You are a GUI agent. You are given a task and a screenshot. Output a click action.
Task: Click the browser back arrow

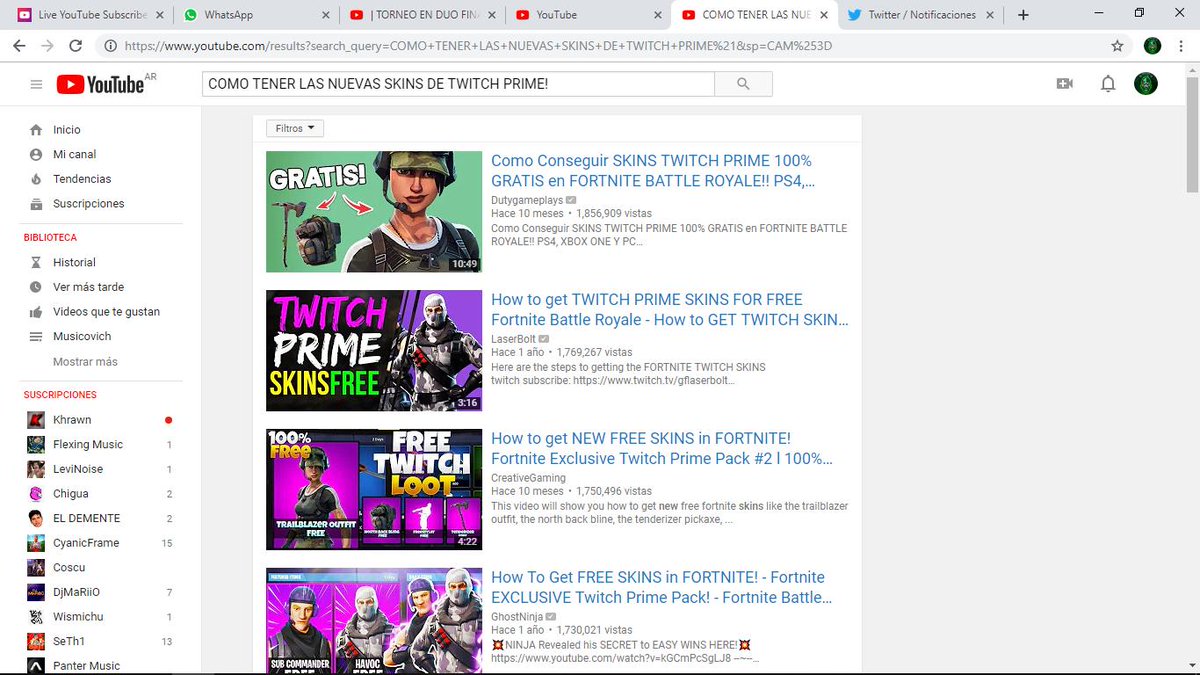20,46
